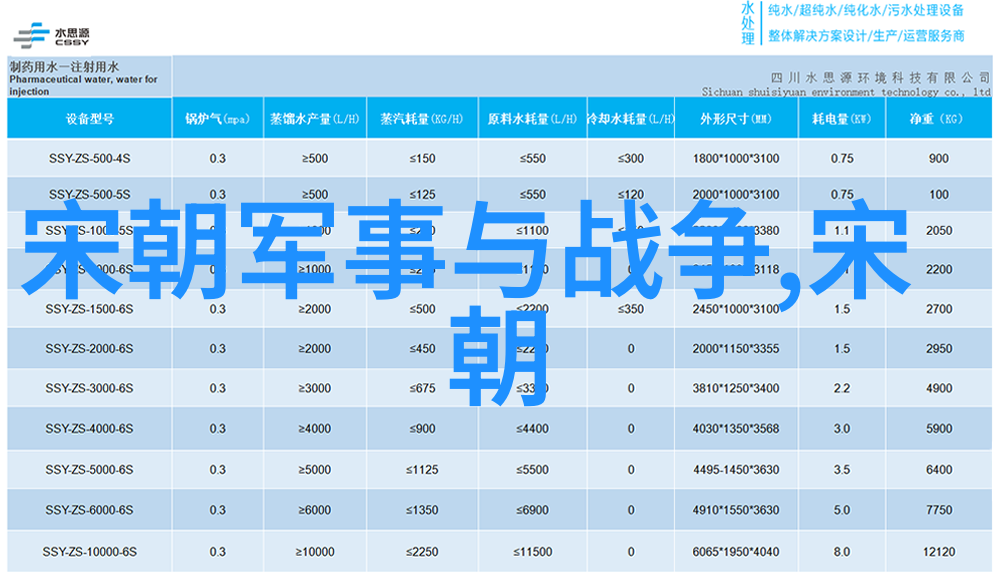Click the vertical 水处理 label at top right
The width and height of the screenshot is (1000, 581).
tap(747, 24)
